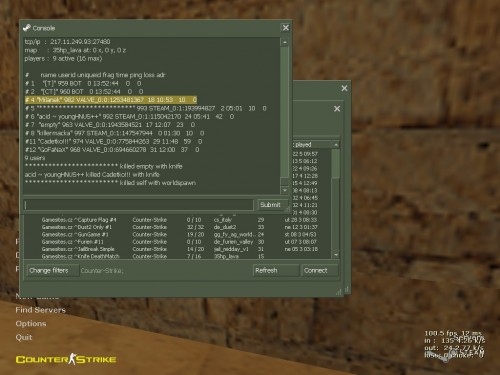Sort by the played column header arrow

tap(336, 145)
